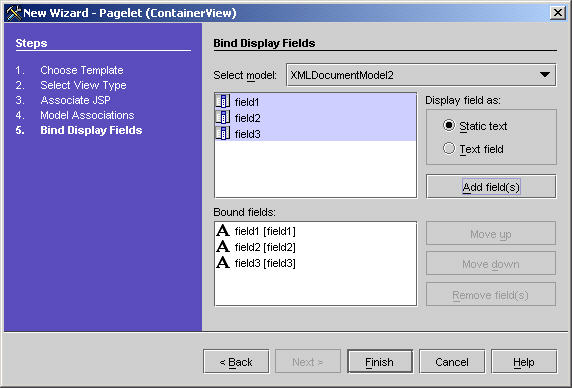Image resolution: width=572 pixels, height=388 pixels.
Task: Select bound field field1 [field1]
Action: point(316,231)
